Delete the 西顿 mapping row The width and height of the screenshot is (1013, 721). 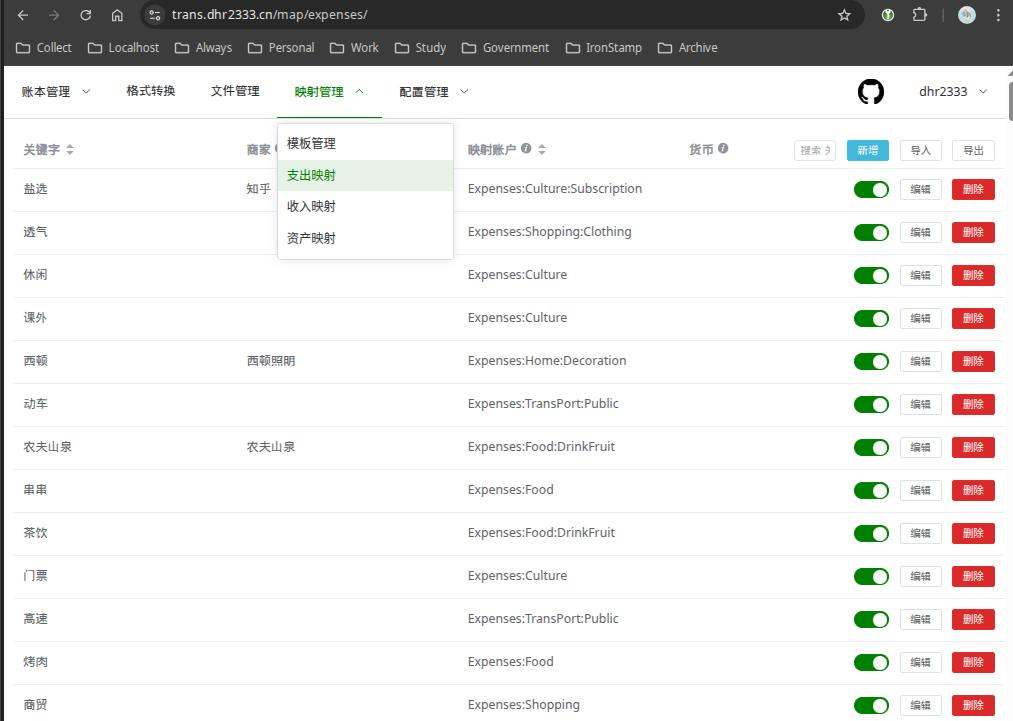click(x=972, y=362)
